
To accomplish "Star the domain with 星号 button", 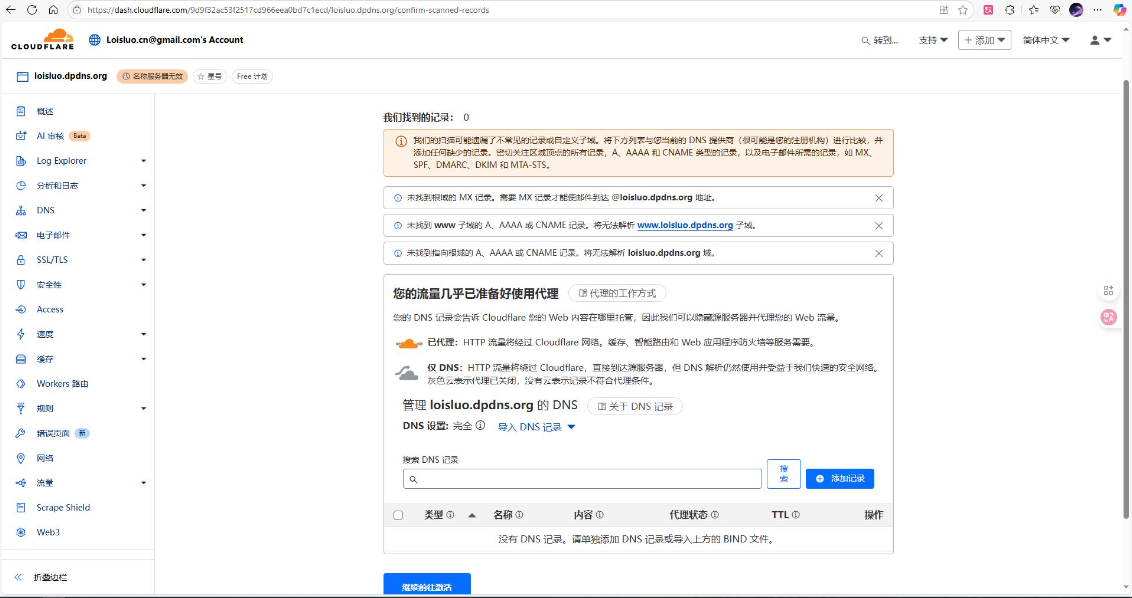I will coord(209,77).
